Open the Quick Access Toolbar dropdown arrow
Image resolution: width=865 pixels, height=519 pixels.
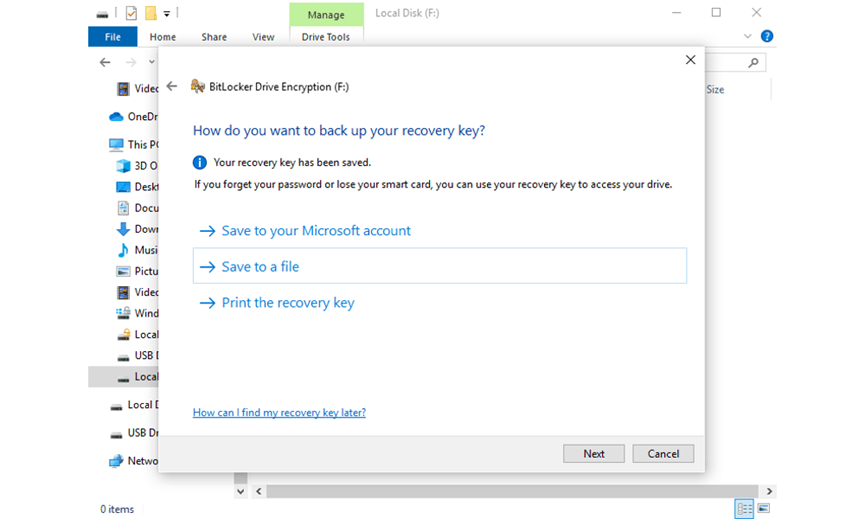pos(167,14)
